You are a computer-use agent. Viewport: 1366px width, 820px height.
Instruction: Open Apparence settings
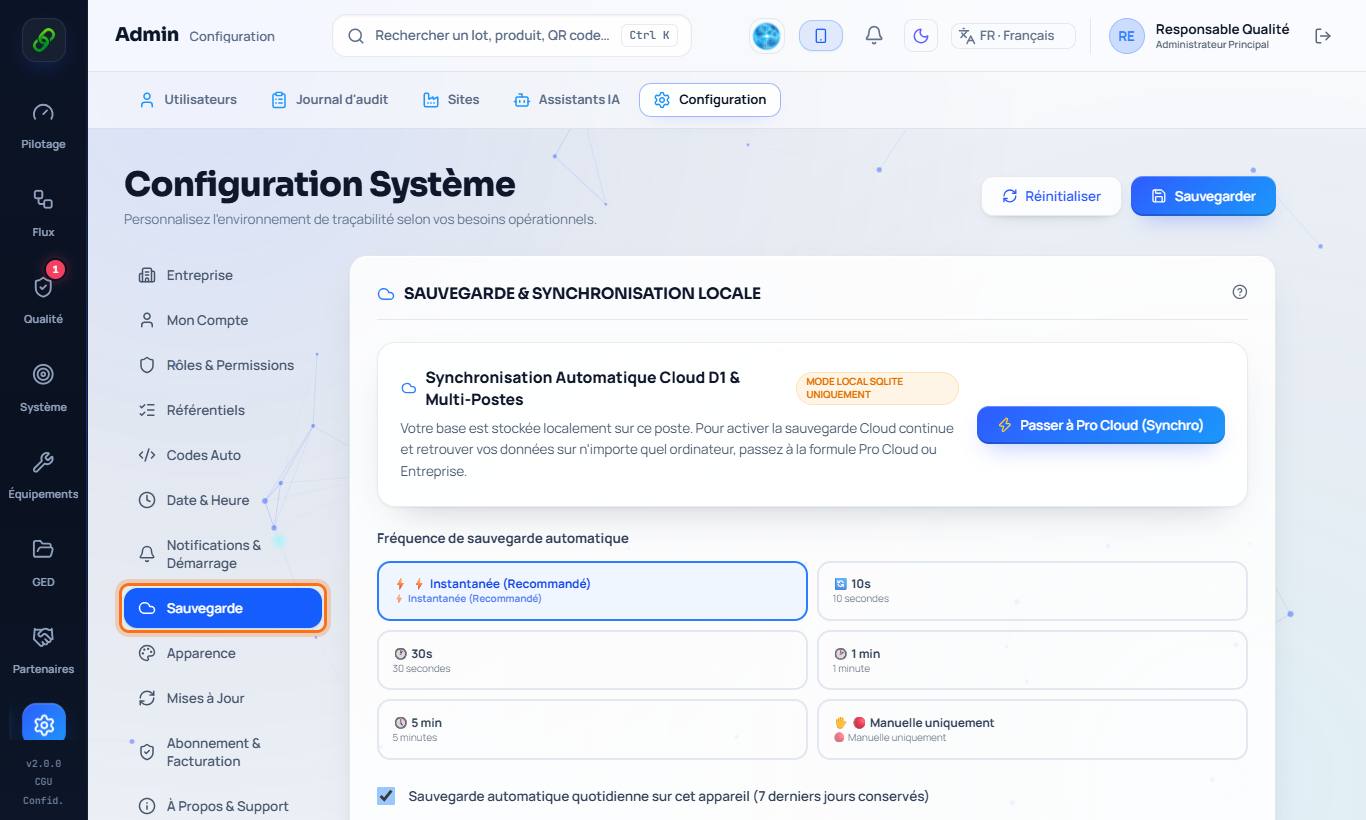tap(223, 653)
